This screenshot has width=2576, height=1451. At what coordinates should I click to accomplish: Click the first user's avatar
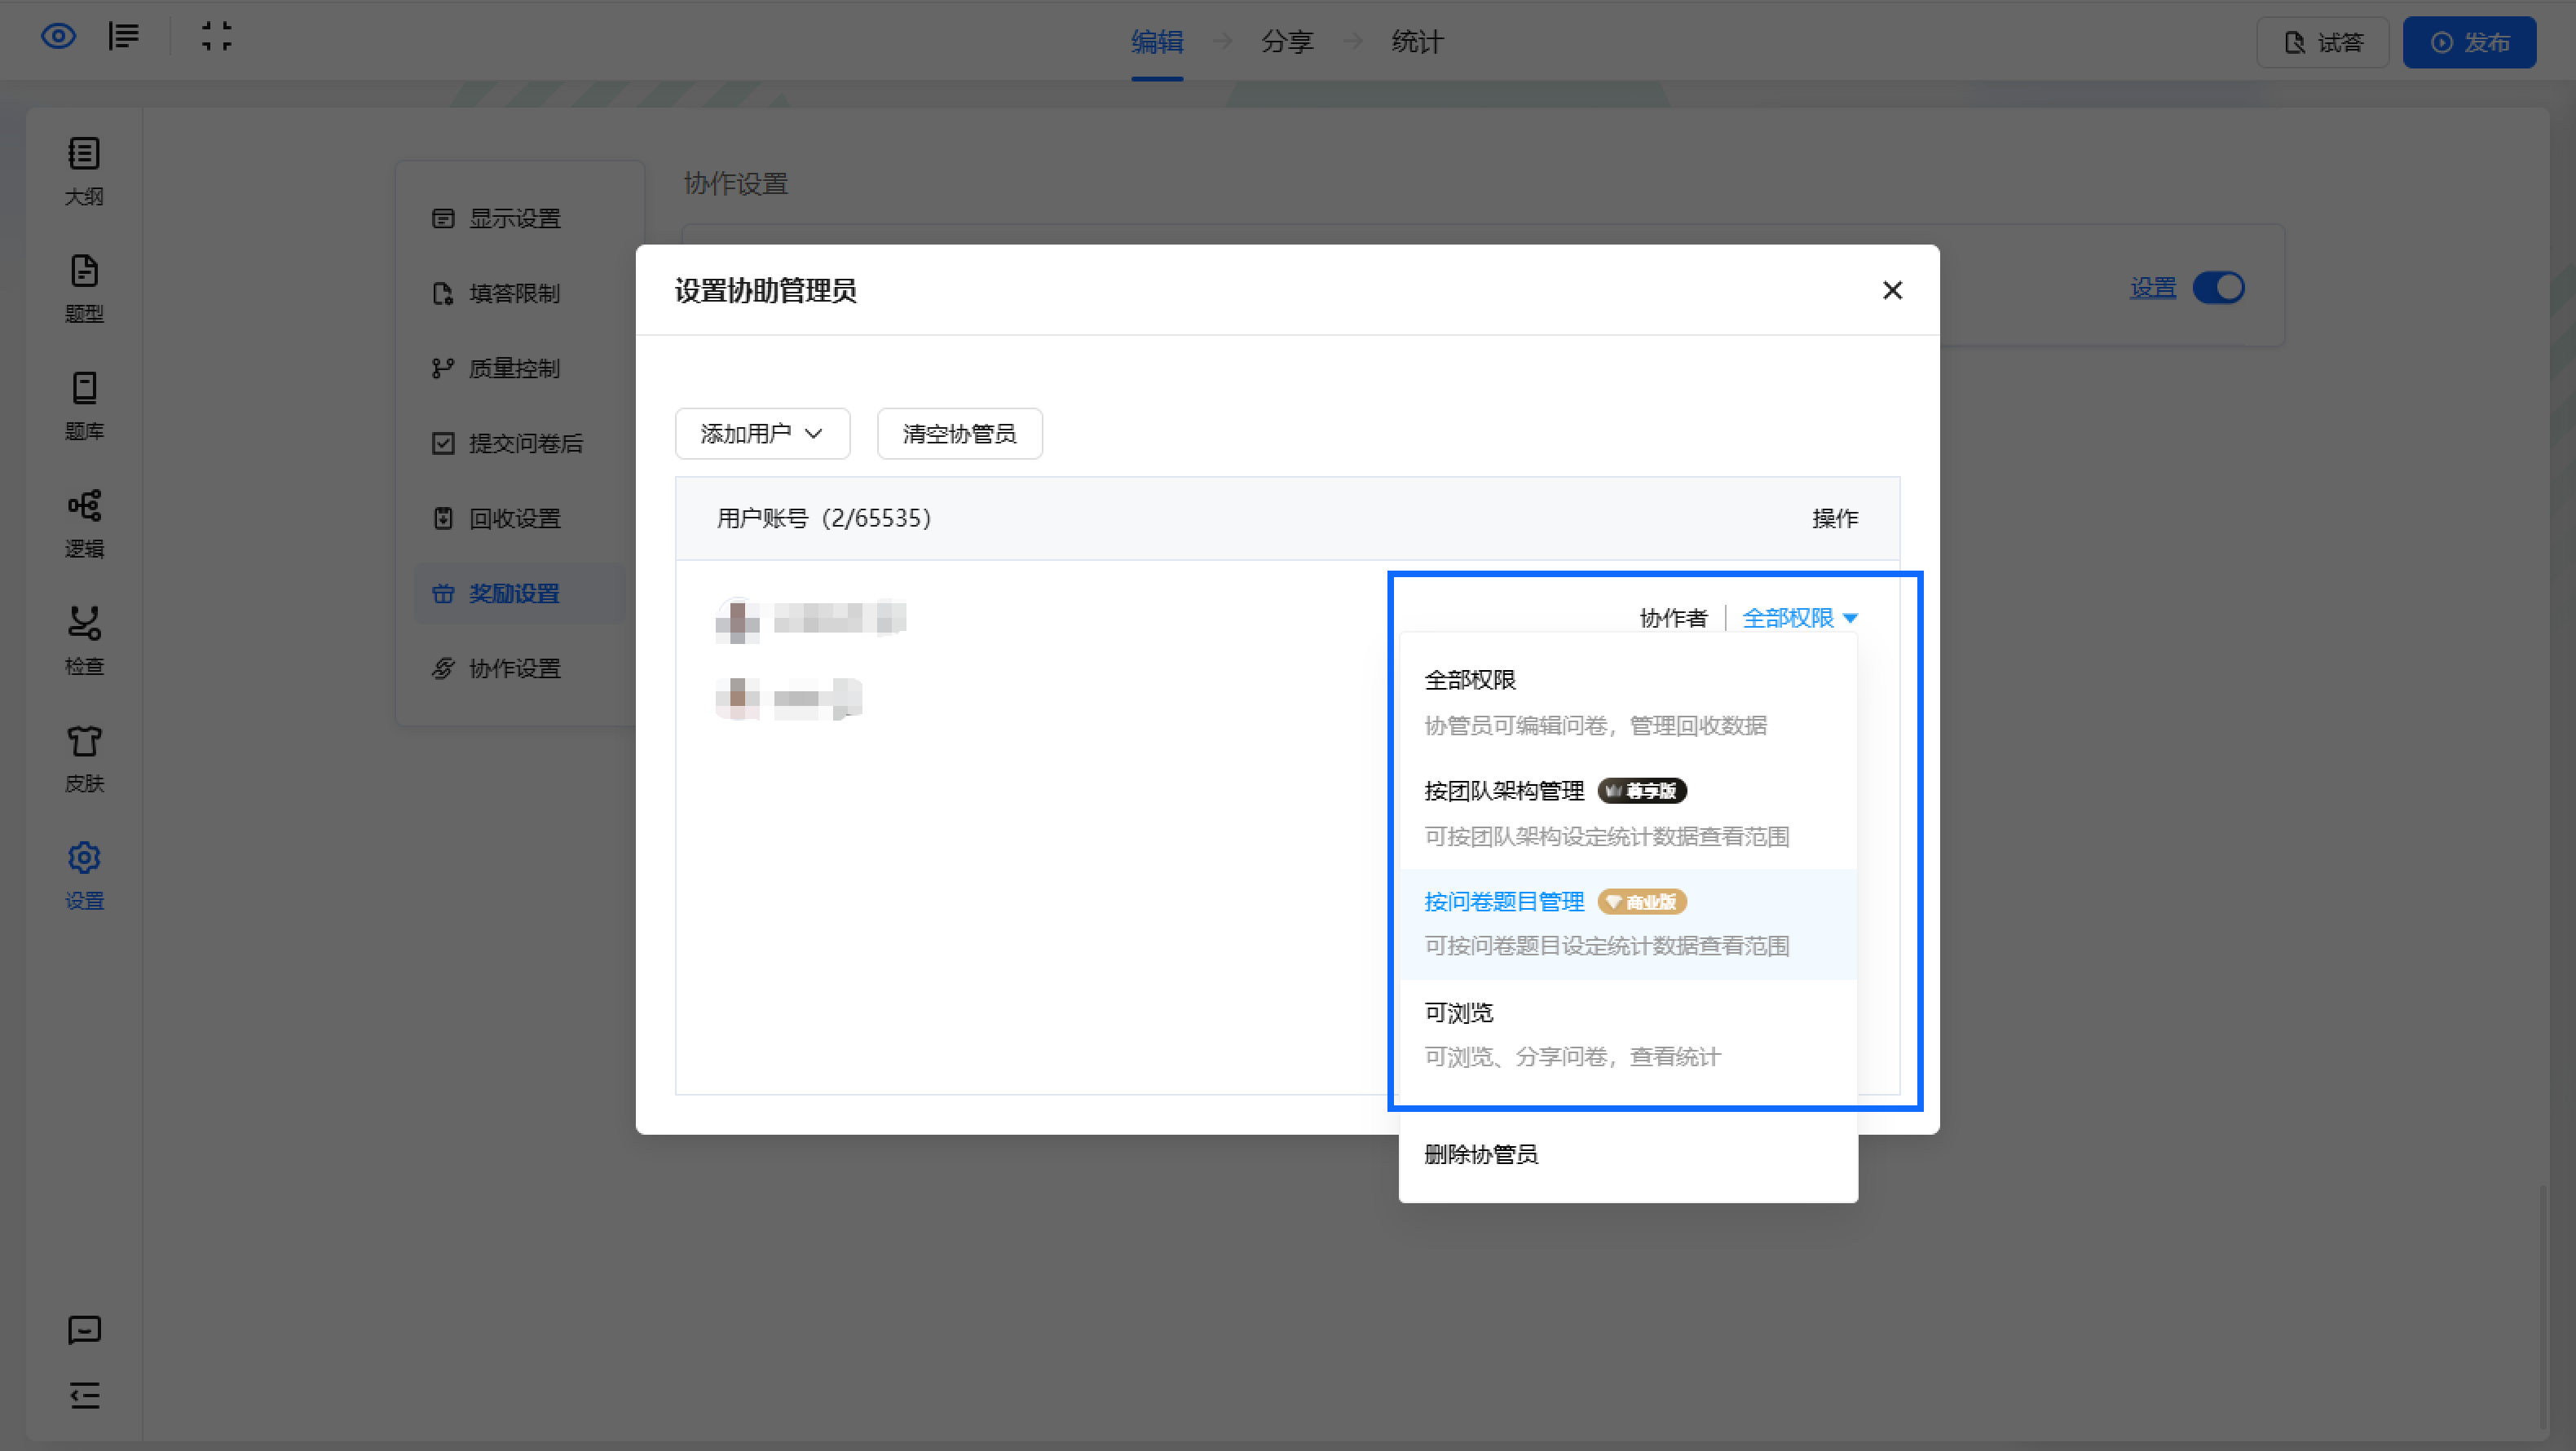pyautogui.click(x=738, y=620)
